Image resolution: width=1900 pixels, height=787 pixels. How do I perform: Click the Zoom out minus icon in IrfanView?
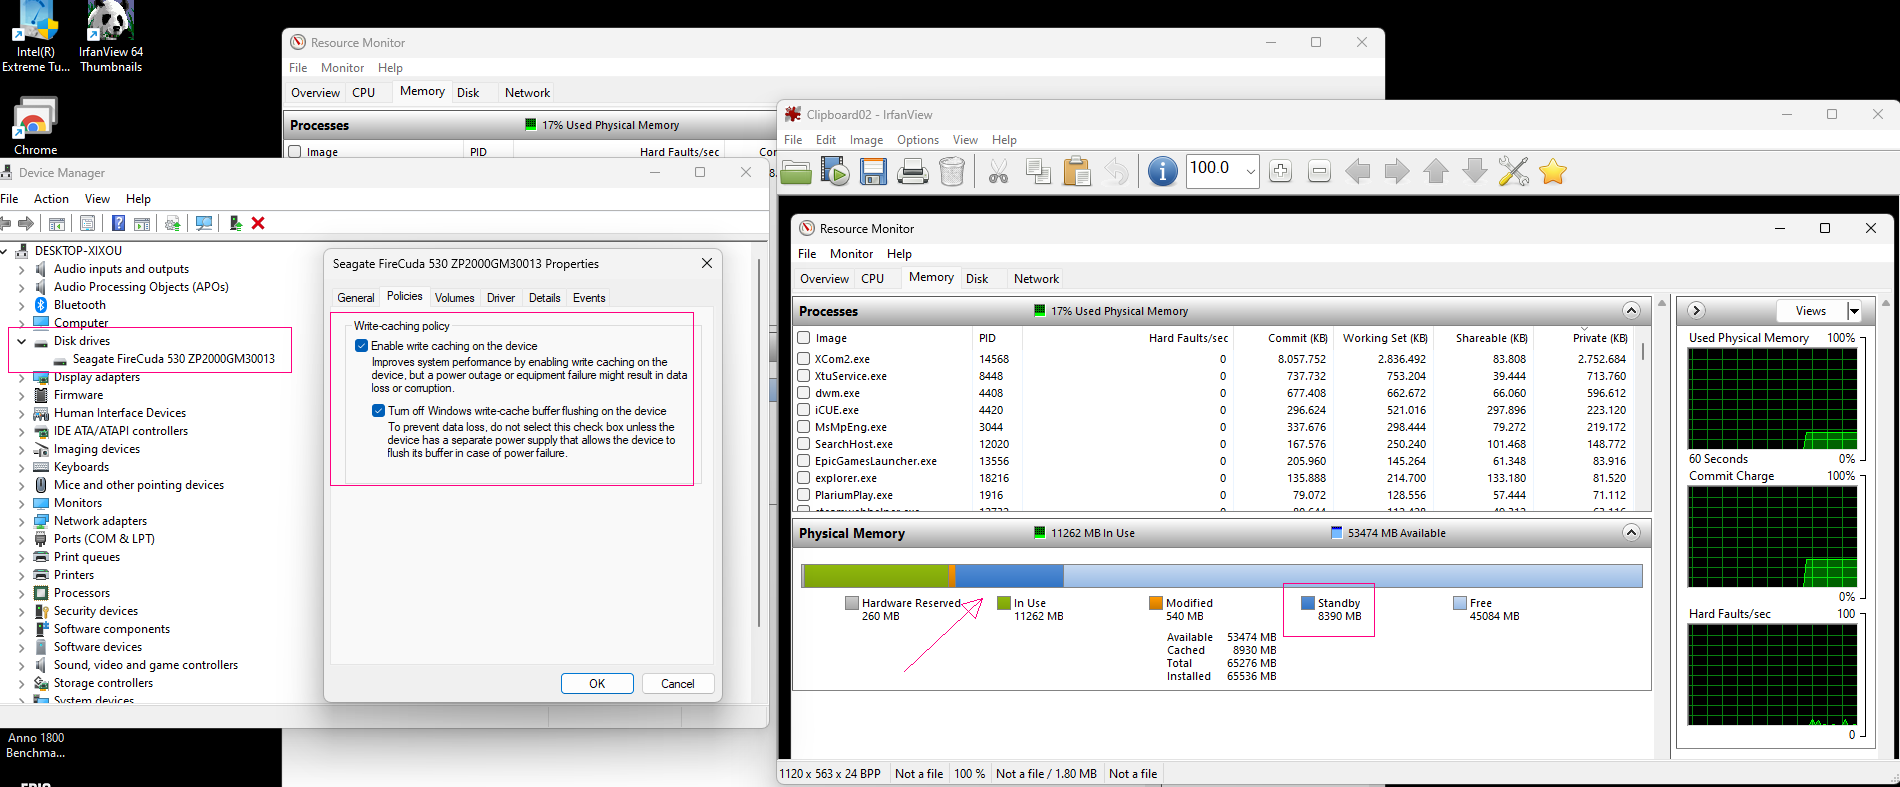(1319, 171)
